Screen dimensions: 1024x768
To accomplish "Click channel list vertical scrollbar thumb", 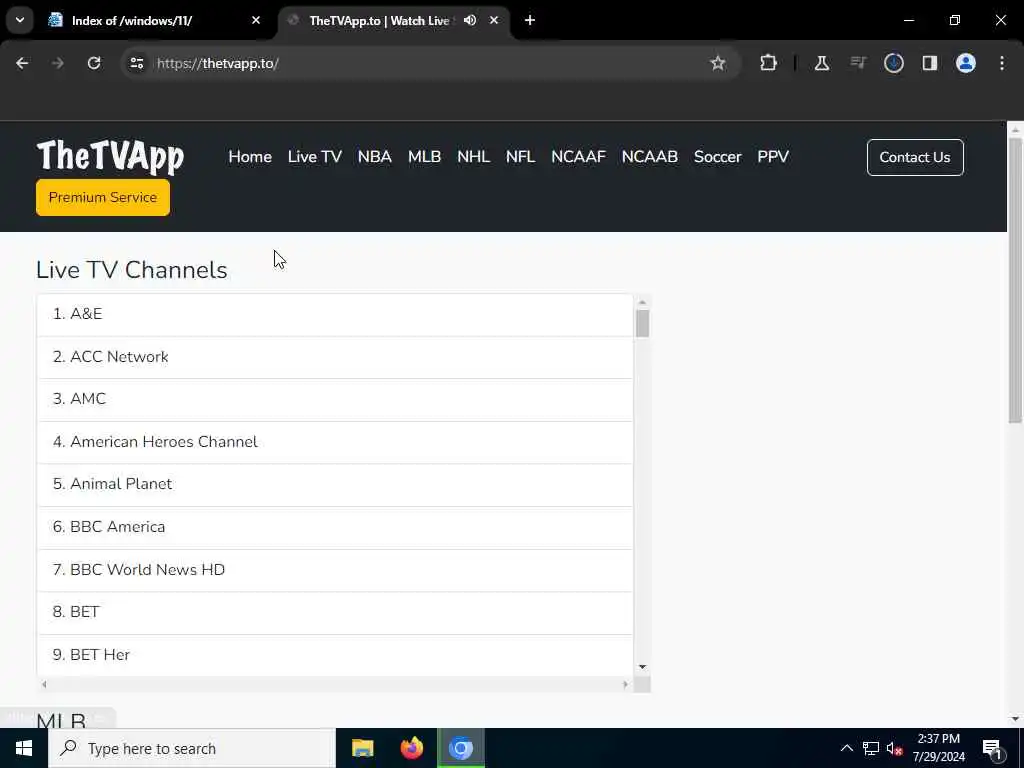I will (642, 324).
